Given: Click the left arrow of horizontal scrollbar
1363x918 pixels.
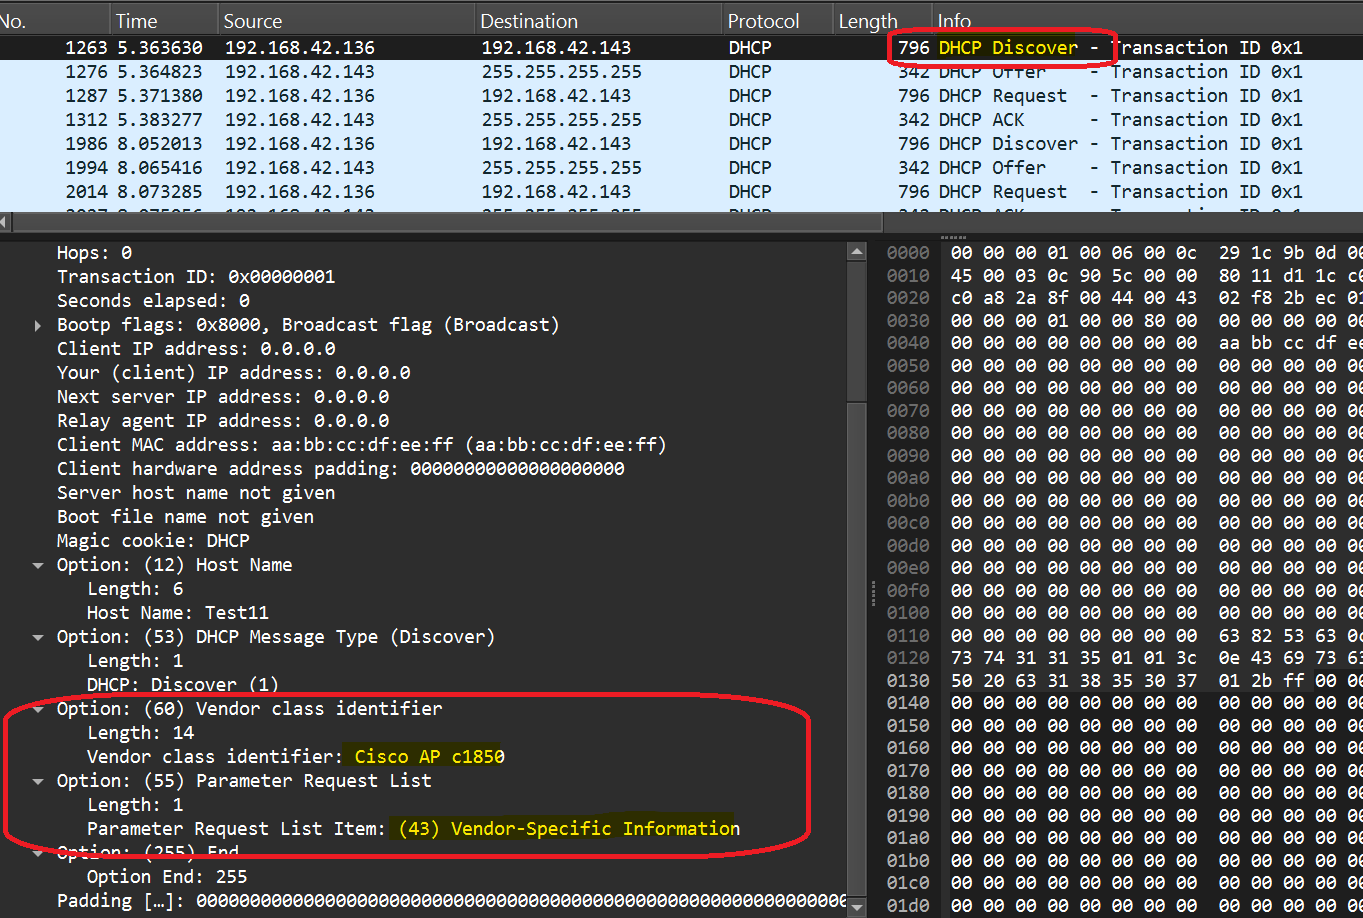Looking at the screenshot, I should point(6,222).
